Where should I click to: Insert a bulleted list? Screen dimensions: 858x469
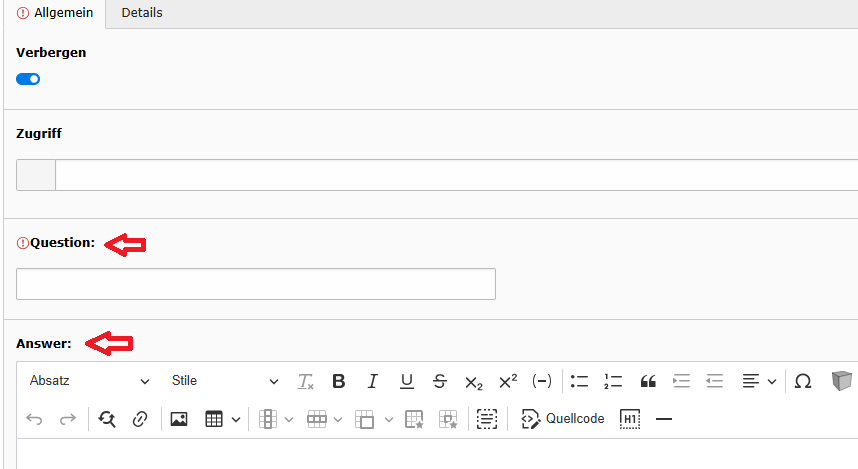click(x=579, y=381)
